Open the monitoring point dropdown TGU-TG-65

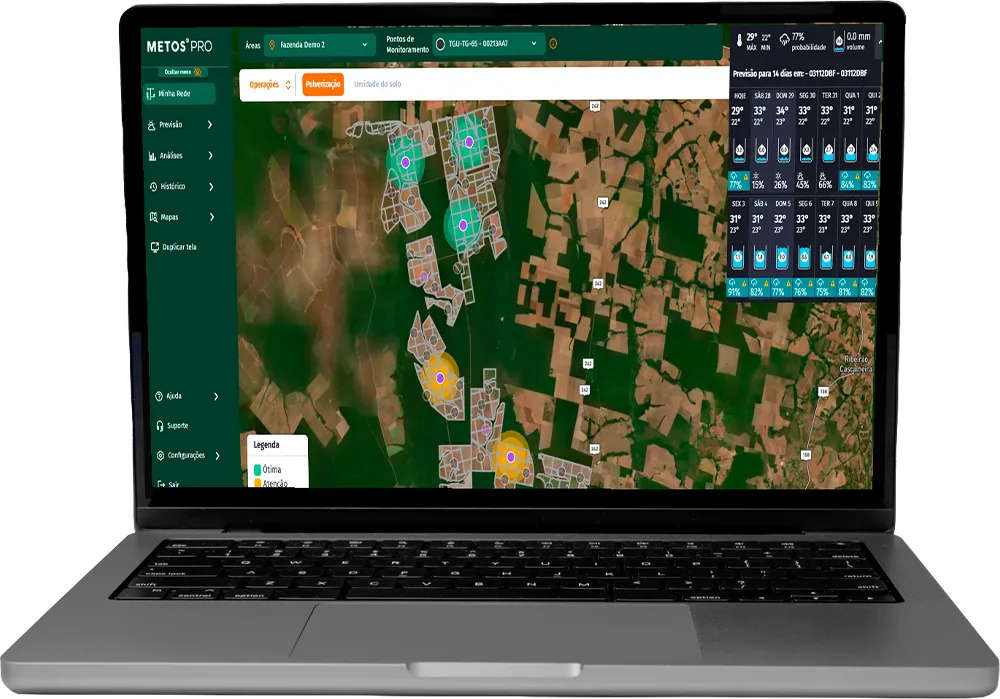pyautogui.click(x=488, y=44)
